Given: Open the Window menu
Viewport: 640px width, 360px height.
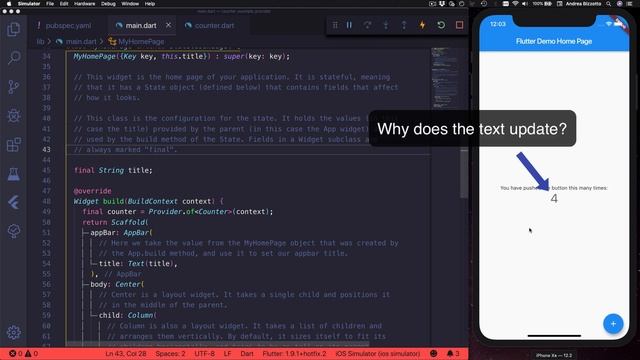Looking at the screenshot, I should tap(130, 4).
